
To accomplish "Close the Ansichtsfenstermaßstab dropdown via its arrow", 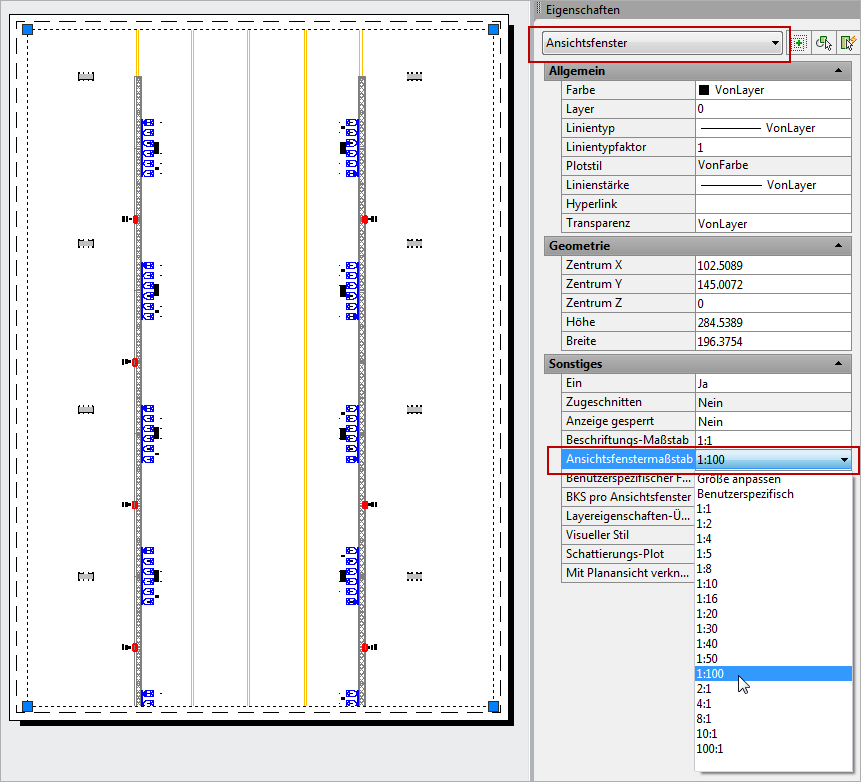I will [x=845, y=459].
